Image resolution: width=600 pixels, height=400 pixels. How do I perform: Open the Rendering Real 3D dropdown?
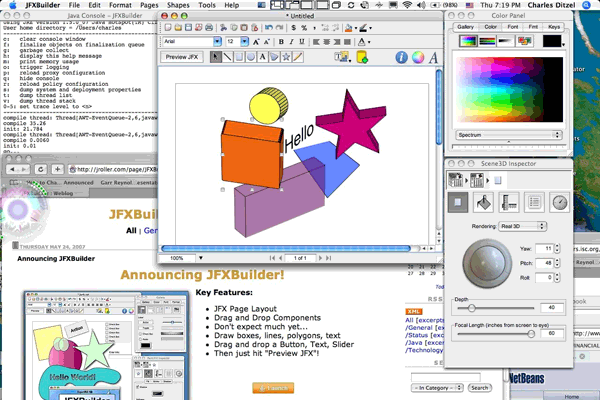(x=523, y=226)
